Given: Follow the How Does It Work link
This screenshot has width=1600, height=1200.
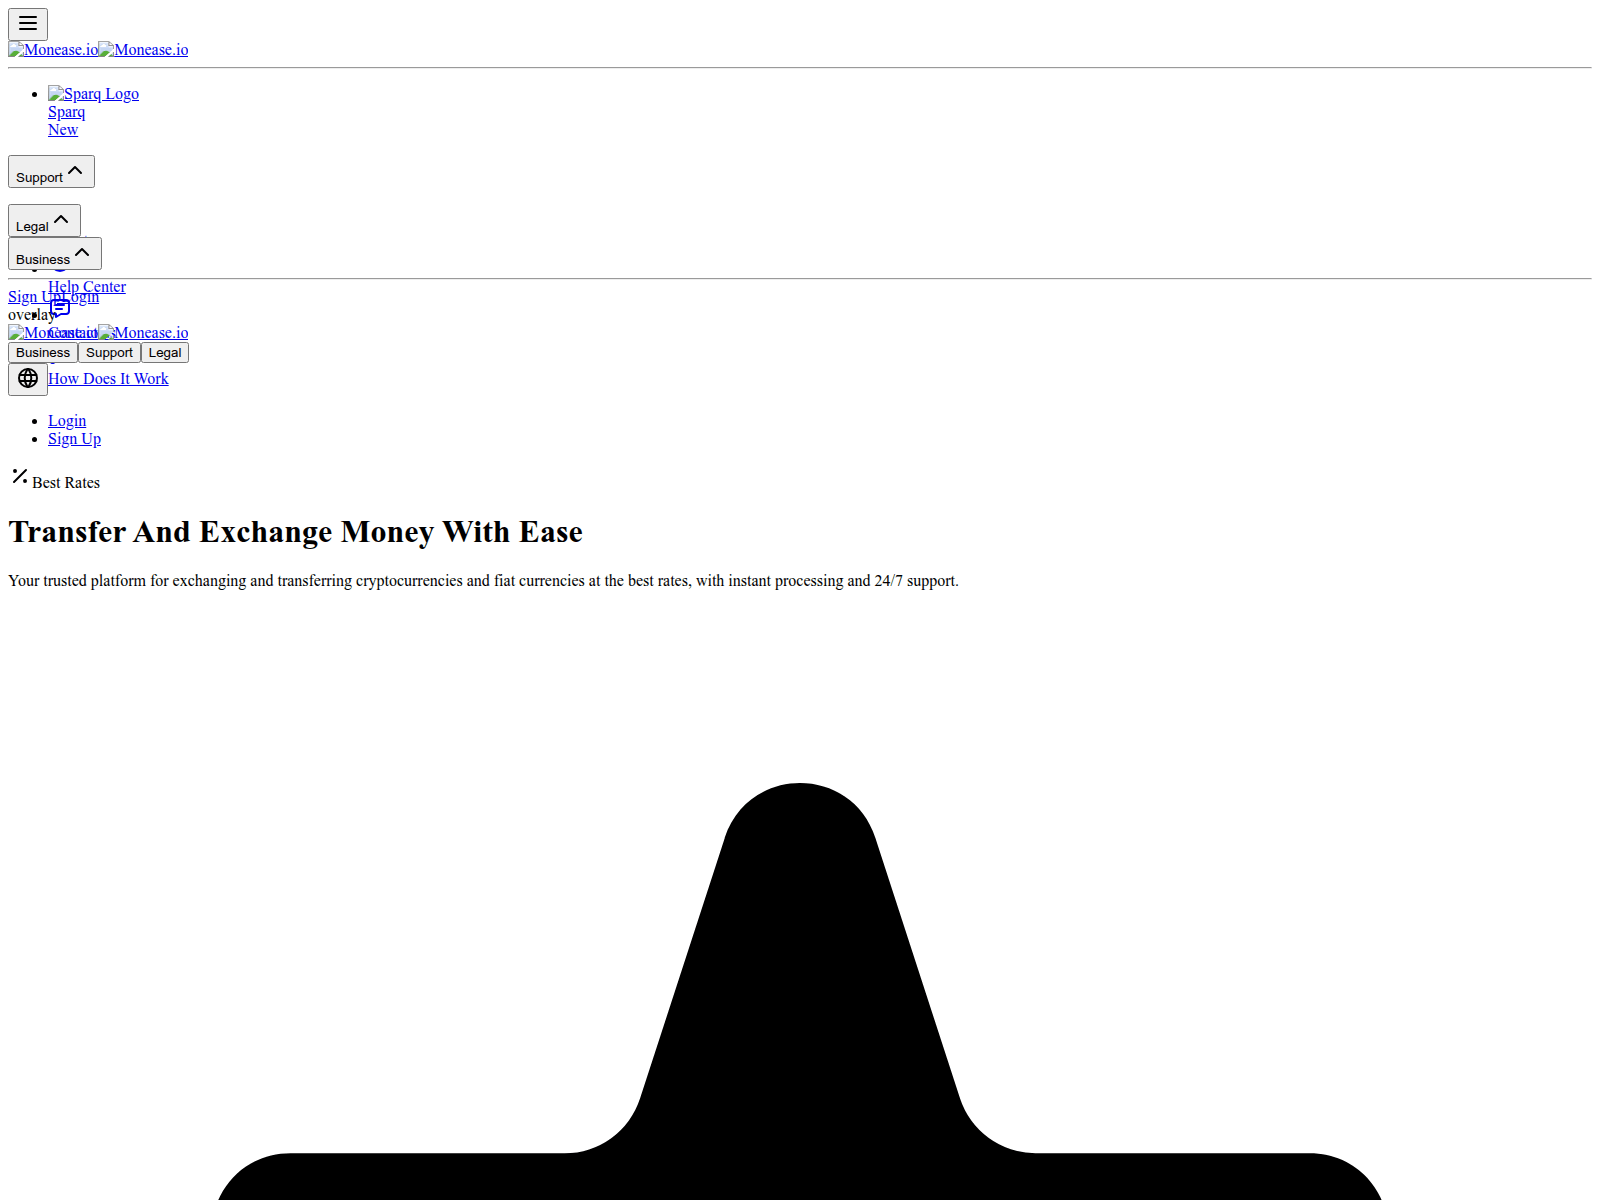Looking at the screenshot, I should (108, 379).
